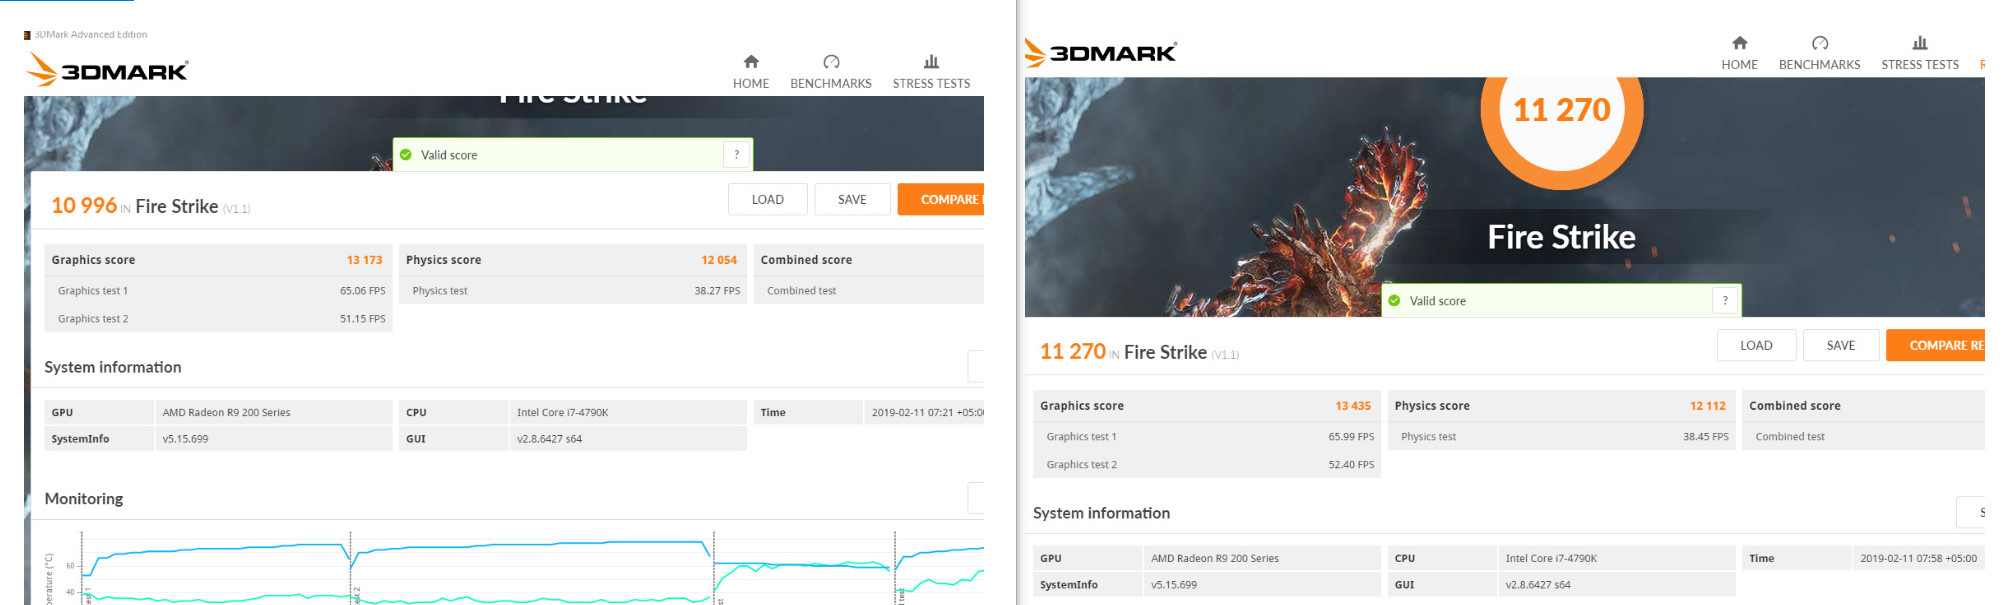Click the AMD Radeon R9 200 Series GPU cell in left window

[x=274, y=412]
